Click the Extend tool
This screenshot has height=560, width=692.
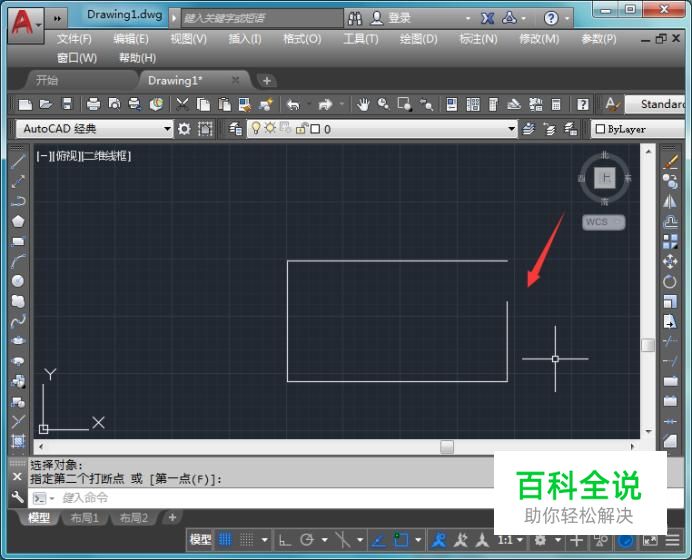(670, 361)
